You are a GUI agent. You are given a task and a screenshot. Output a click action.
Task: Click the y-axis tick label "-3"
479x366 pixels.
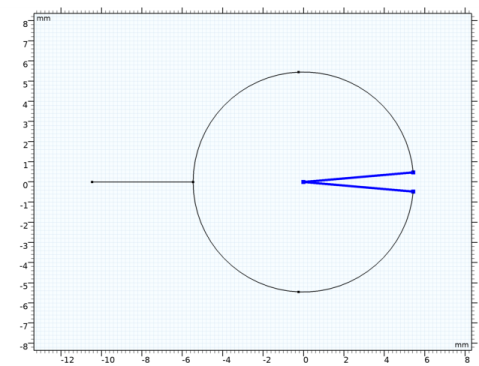click(x=24, y=246)
